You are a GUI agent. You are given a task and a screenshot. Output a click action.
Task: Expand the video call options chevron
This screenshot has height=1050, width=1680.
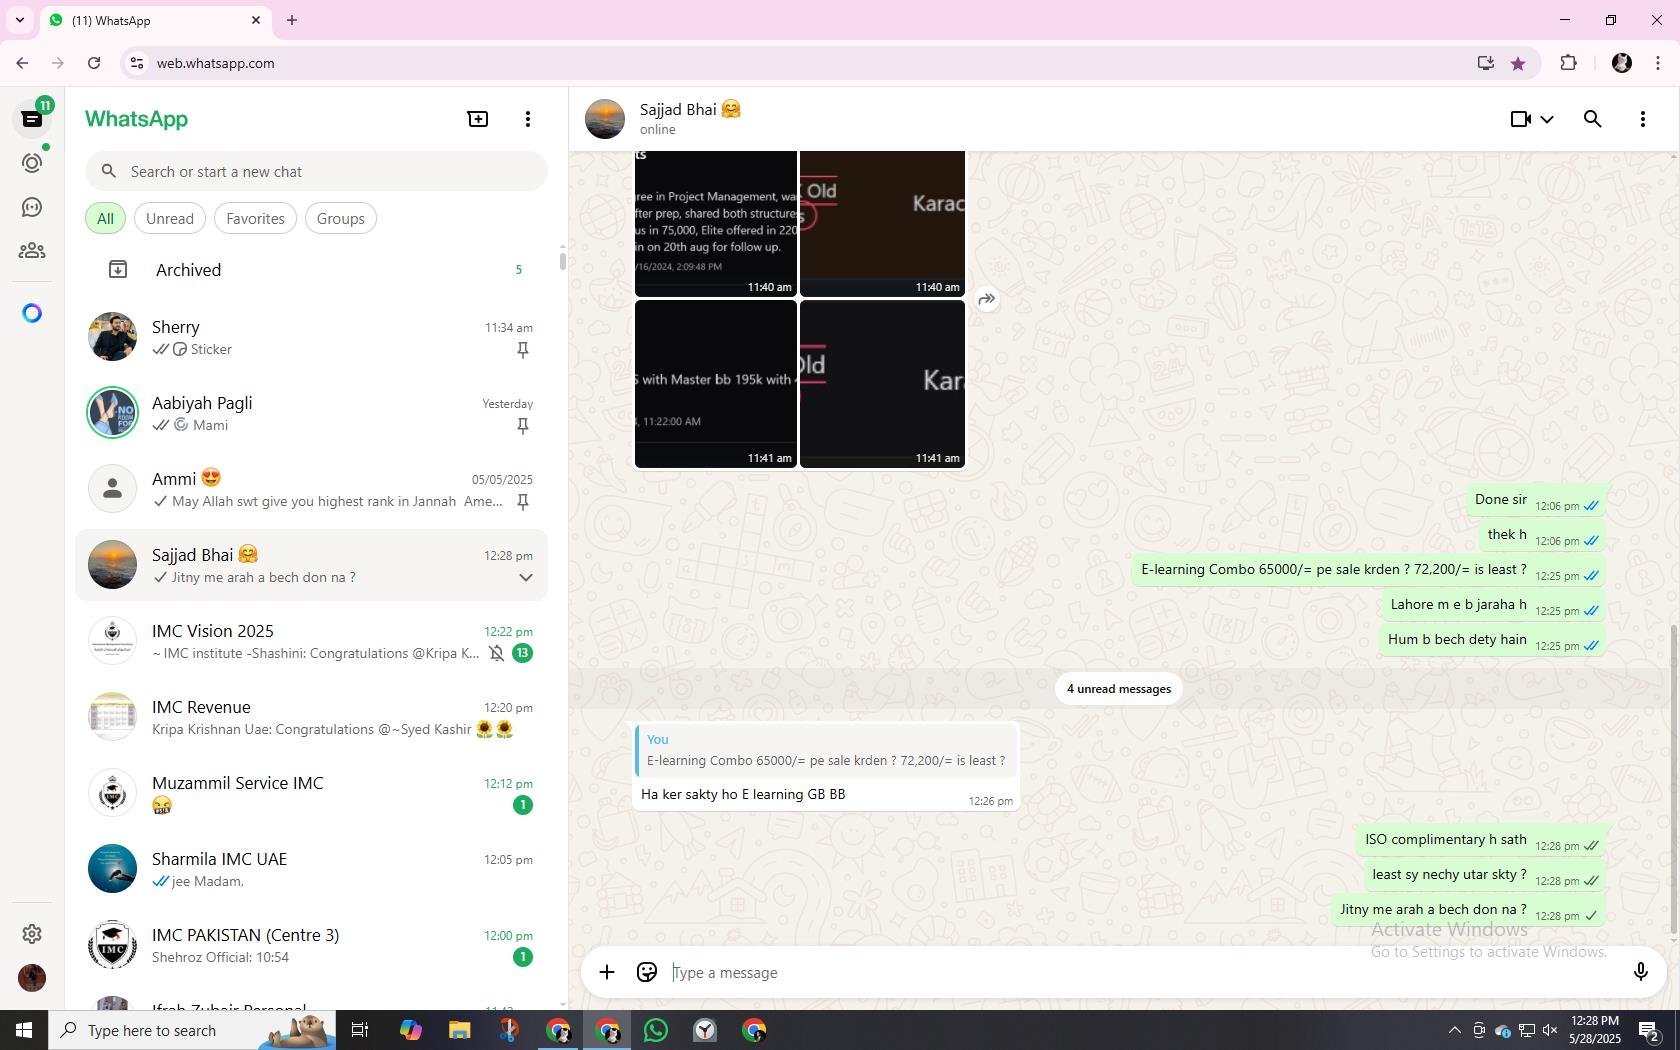(1547, 119)
